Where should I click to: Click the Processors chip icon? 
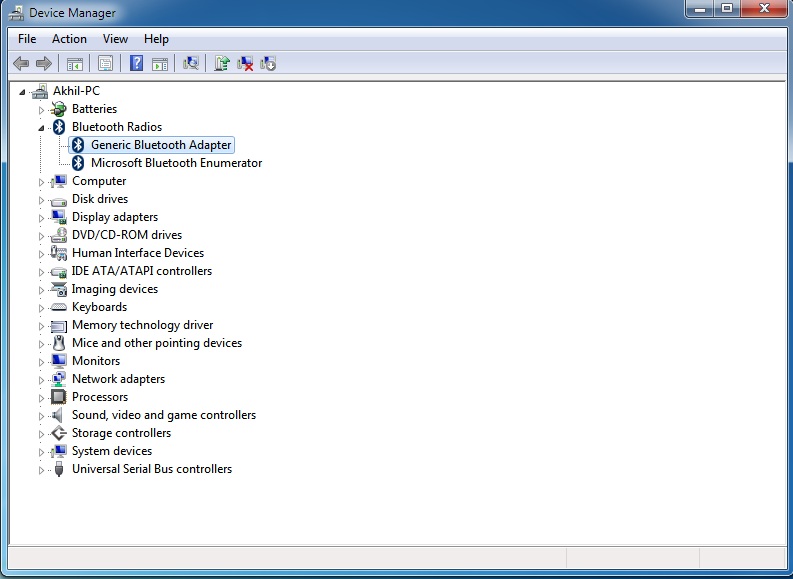pos(59,397)
